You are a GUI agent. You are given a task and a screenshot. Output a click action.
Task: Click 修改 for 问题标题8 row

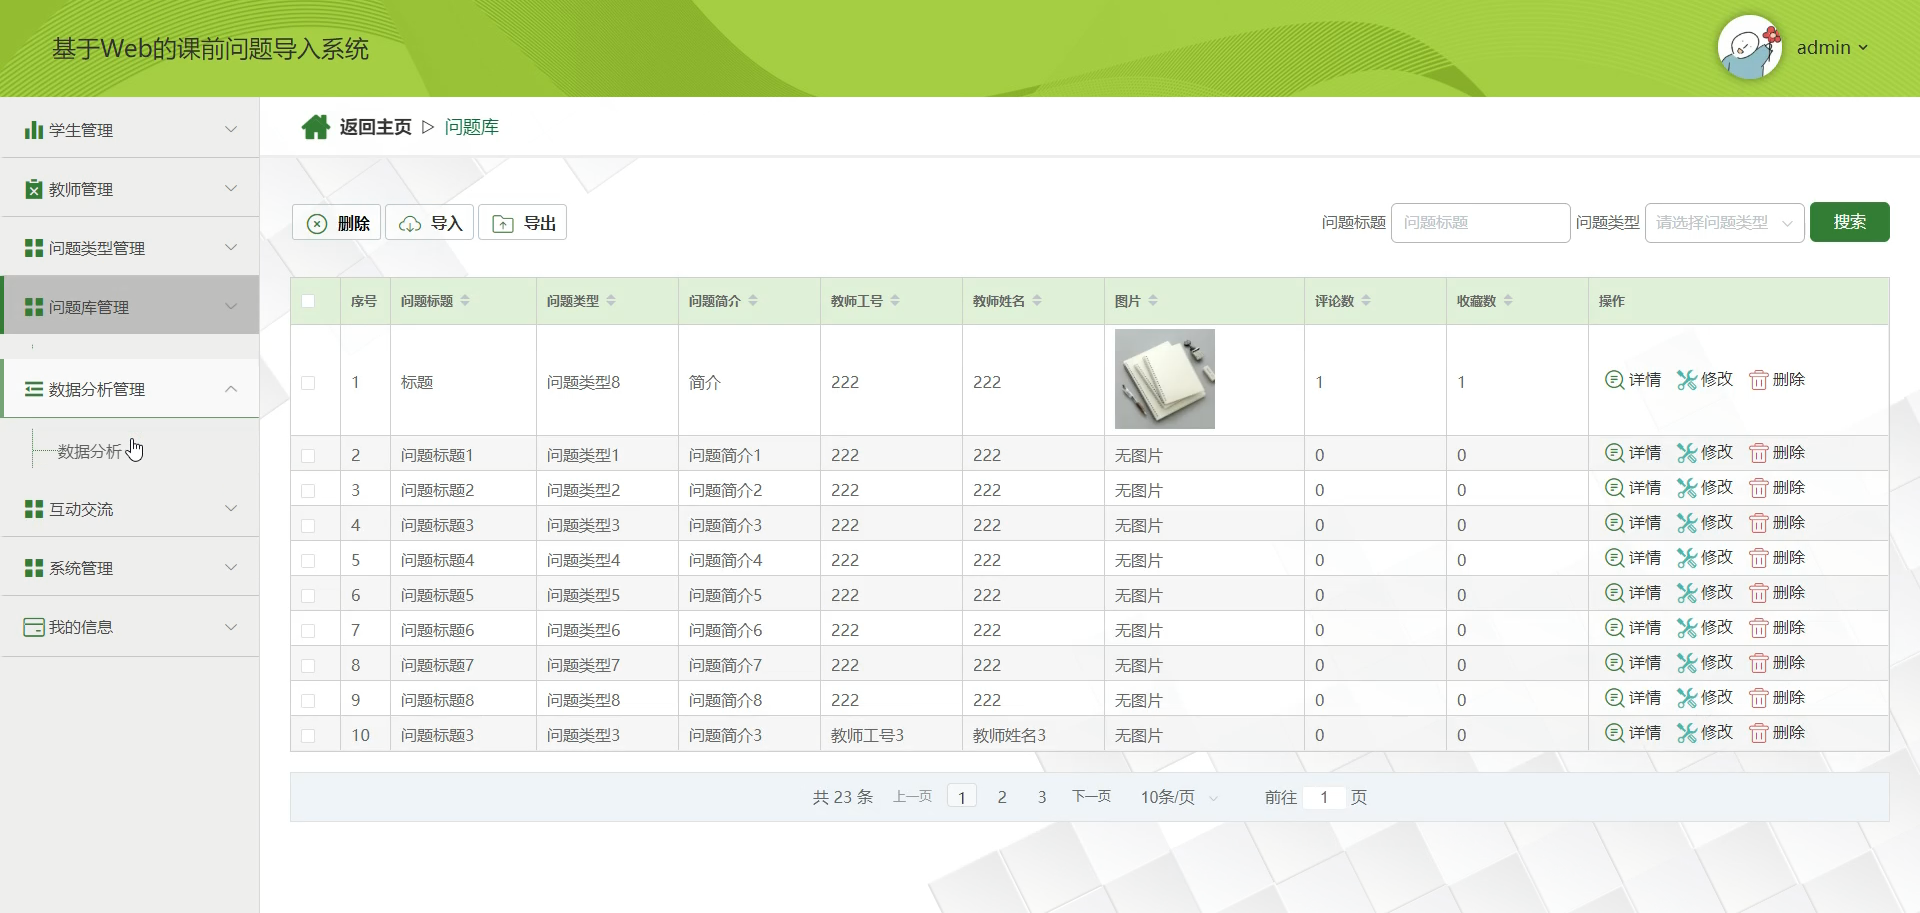(x=1705, y=698)
